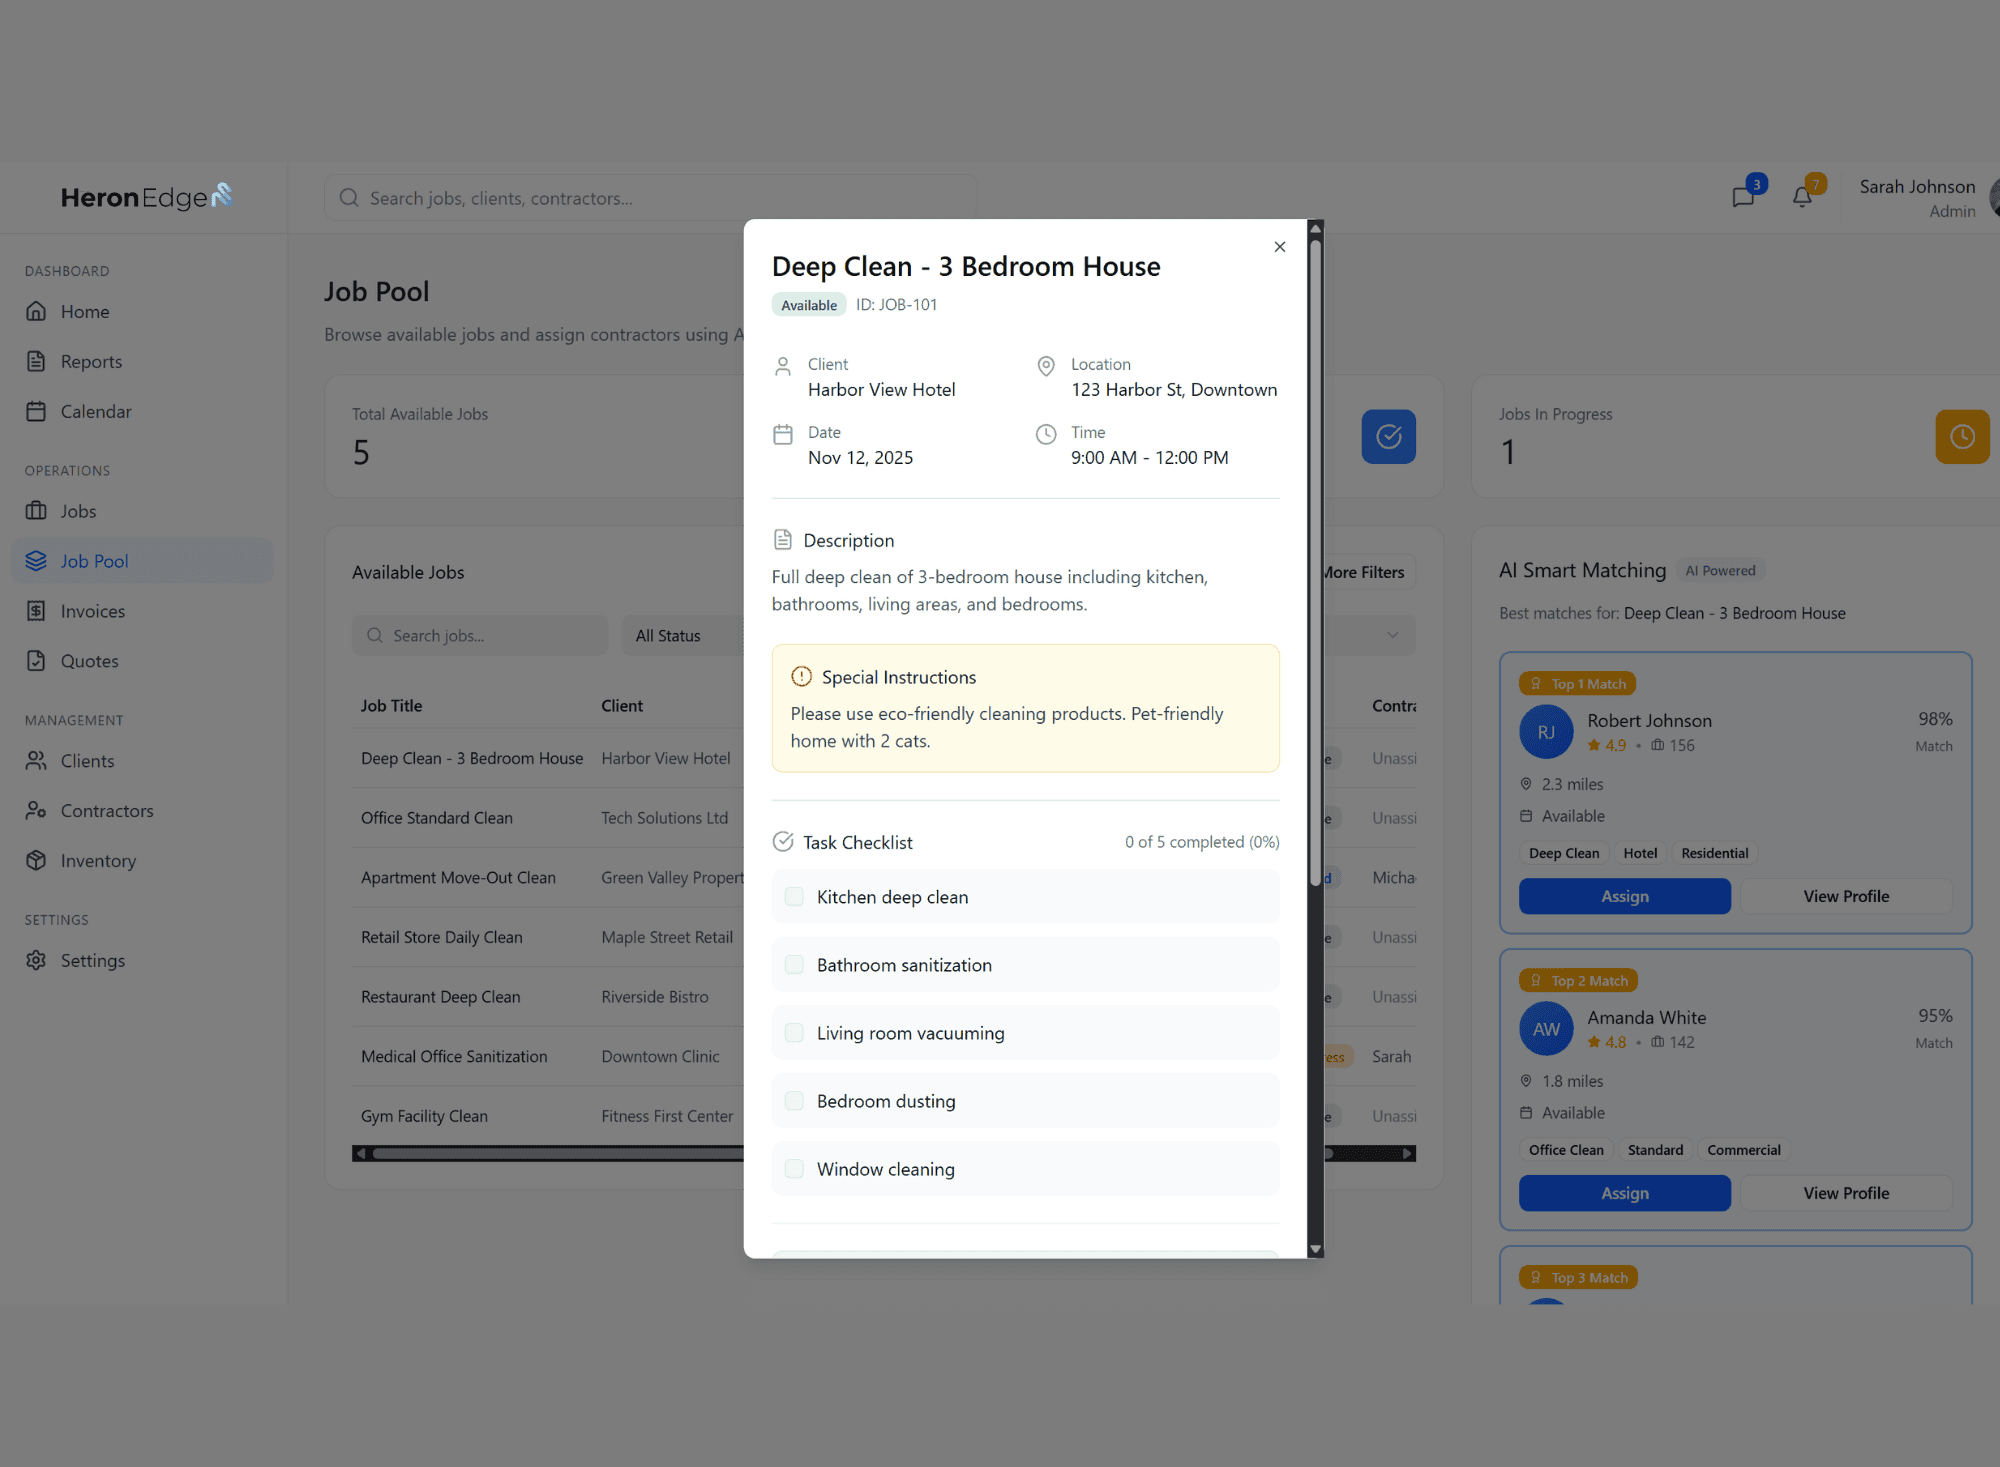
Task: Open Reports in sidebar
Action: pos(142,362)
